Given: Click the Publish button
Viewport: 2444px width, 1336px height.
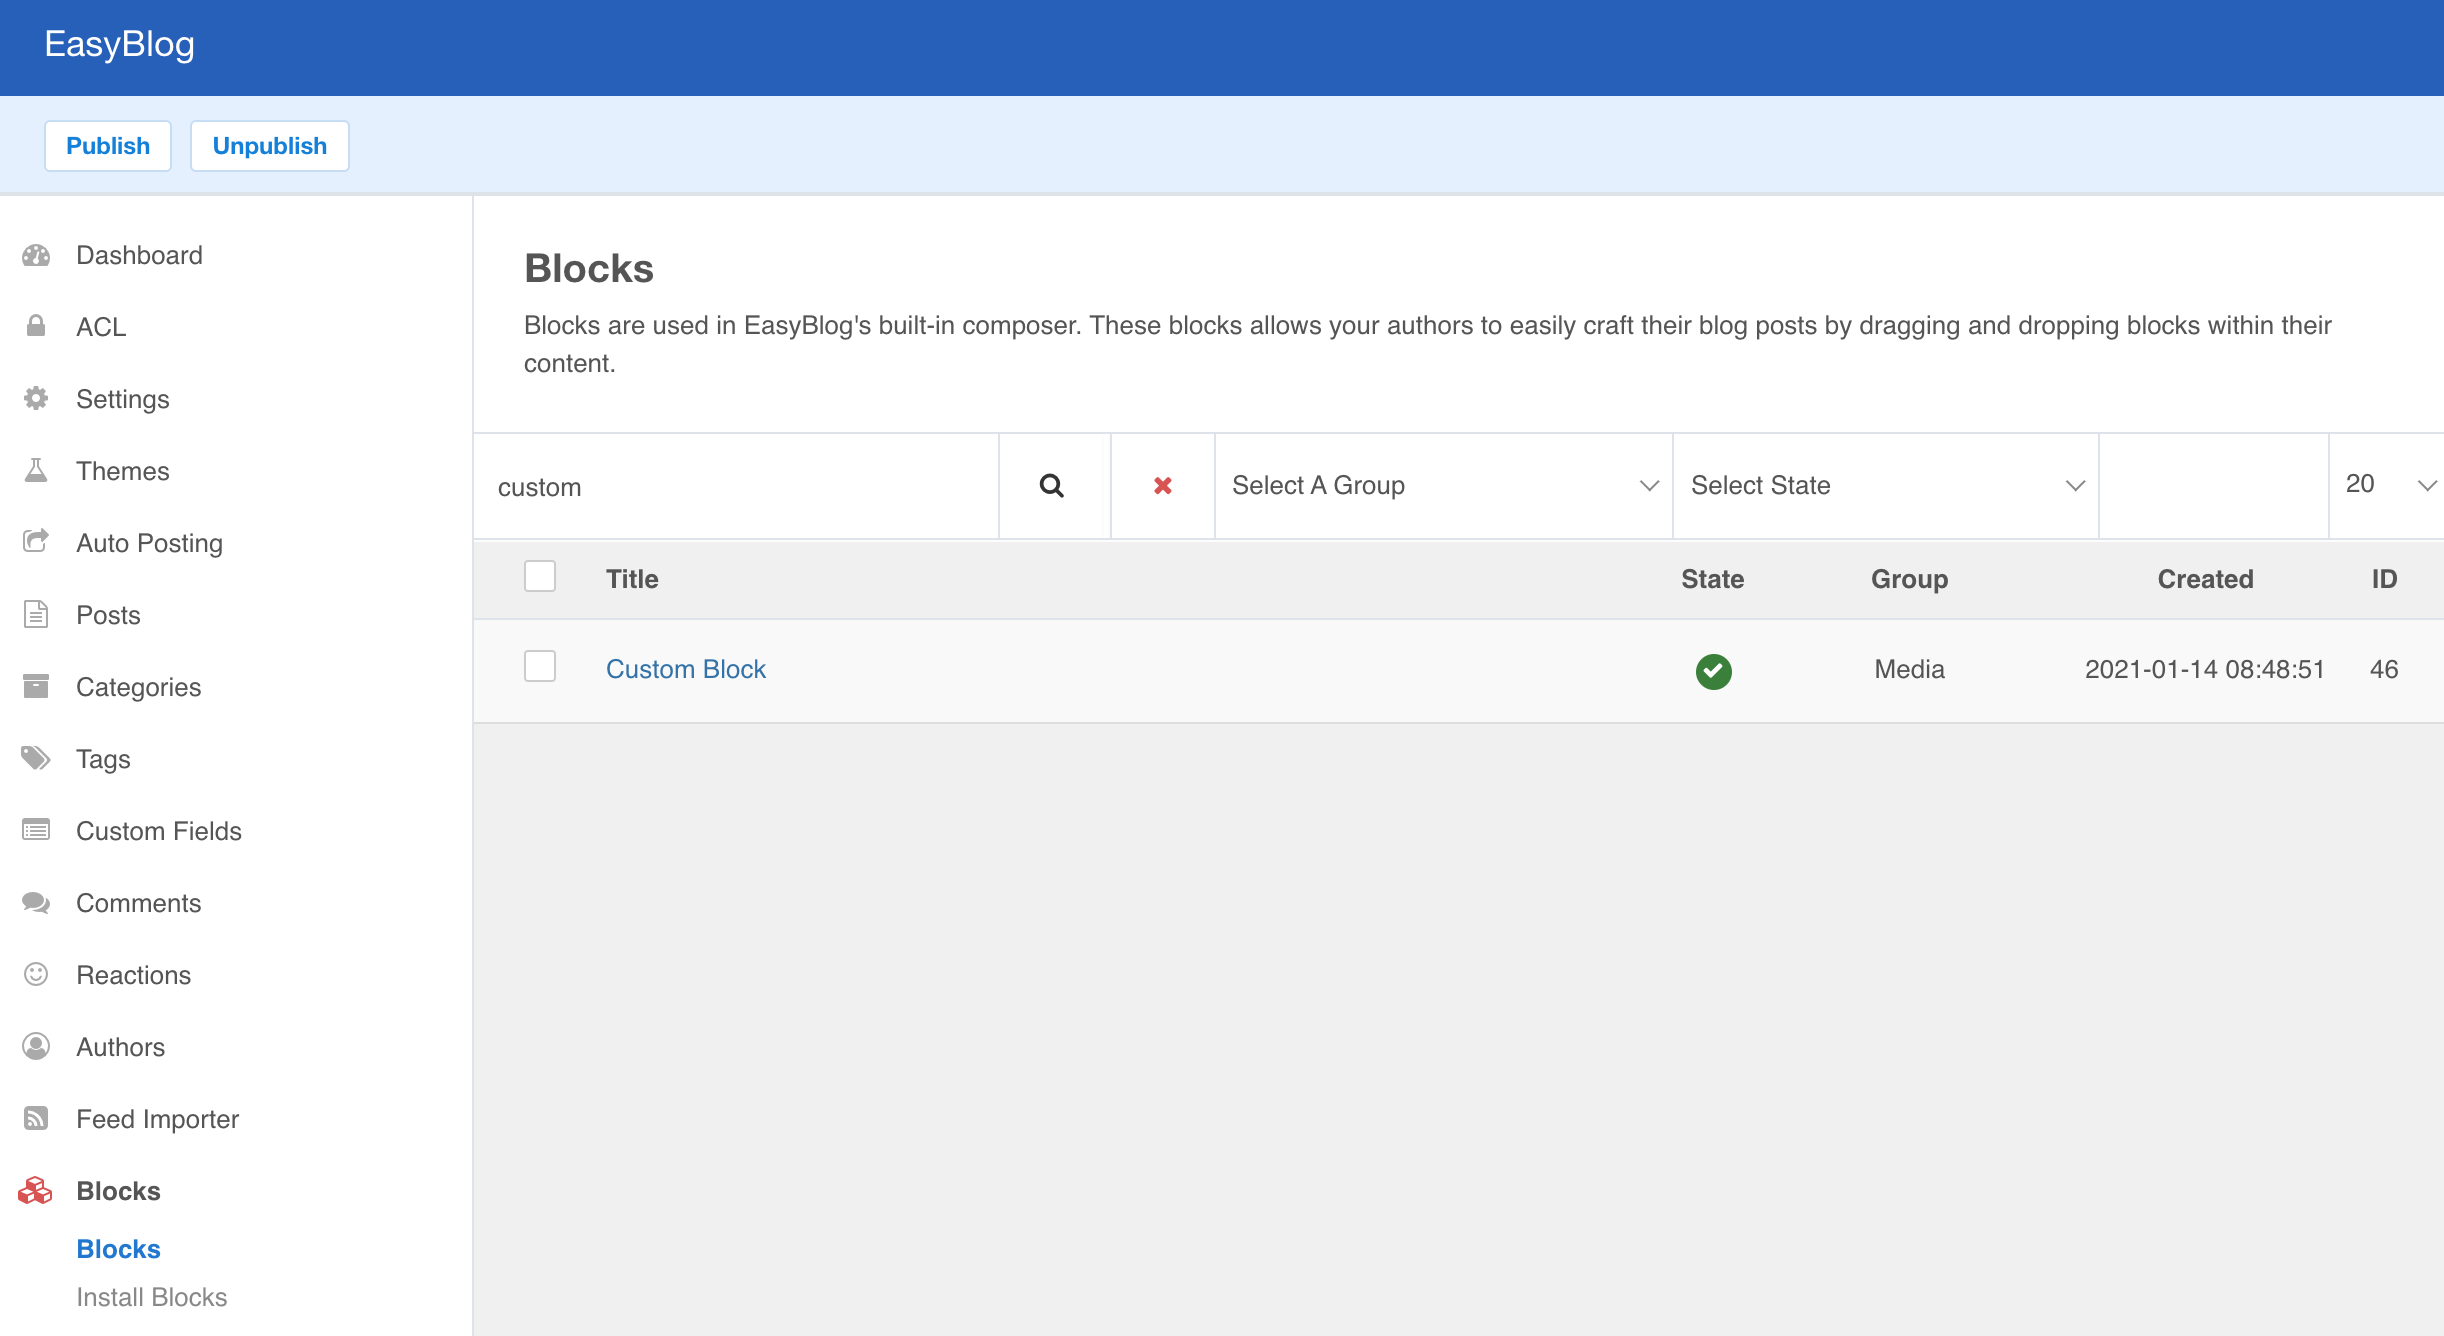Looking at the screenshot, I should pyautogui.click(x=108, y=146).
